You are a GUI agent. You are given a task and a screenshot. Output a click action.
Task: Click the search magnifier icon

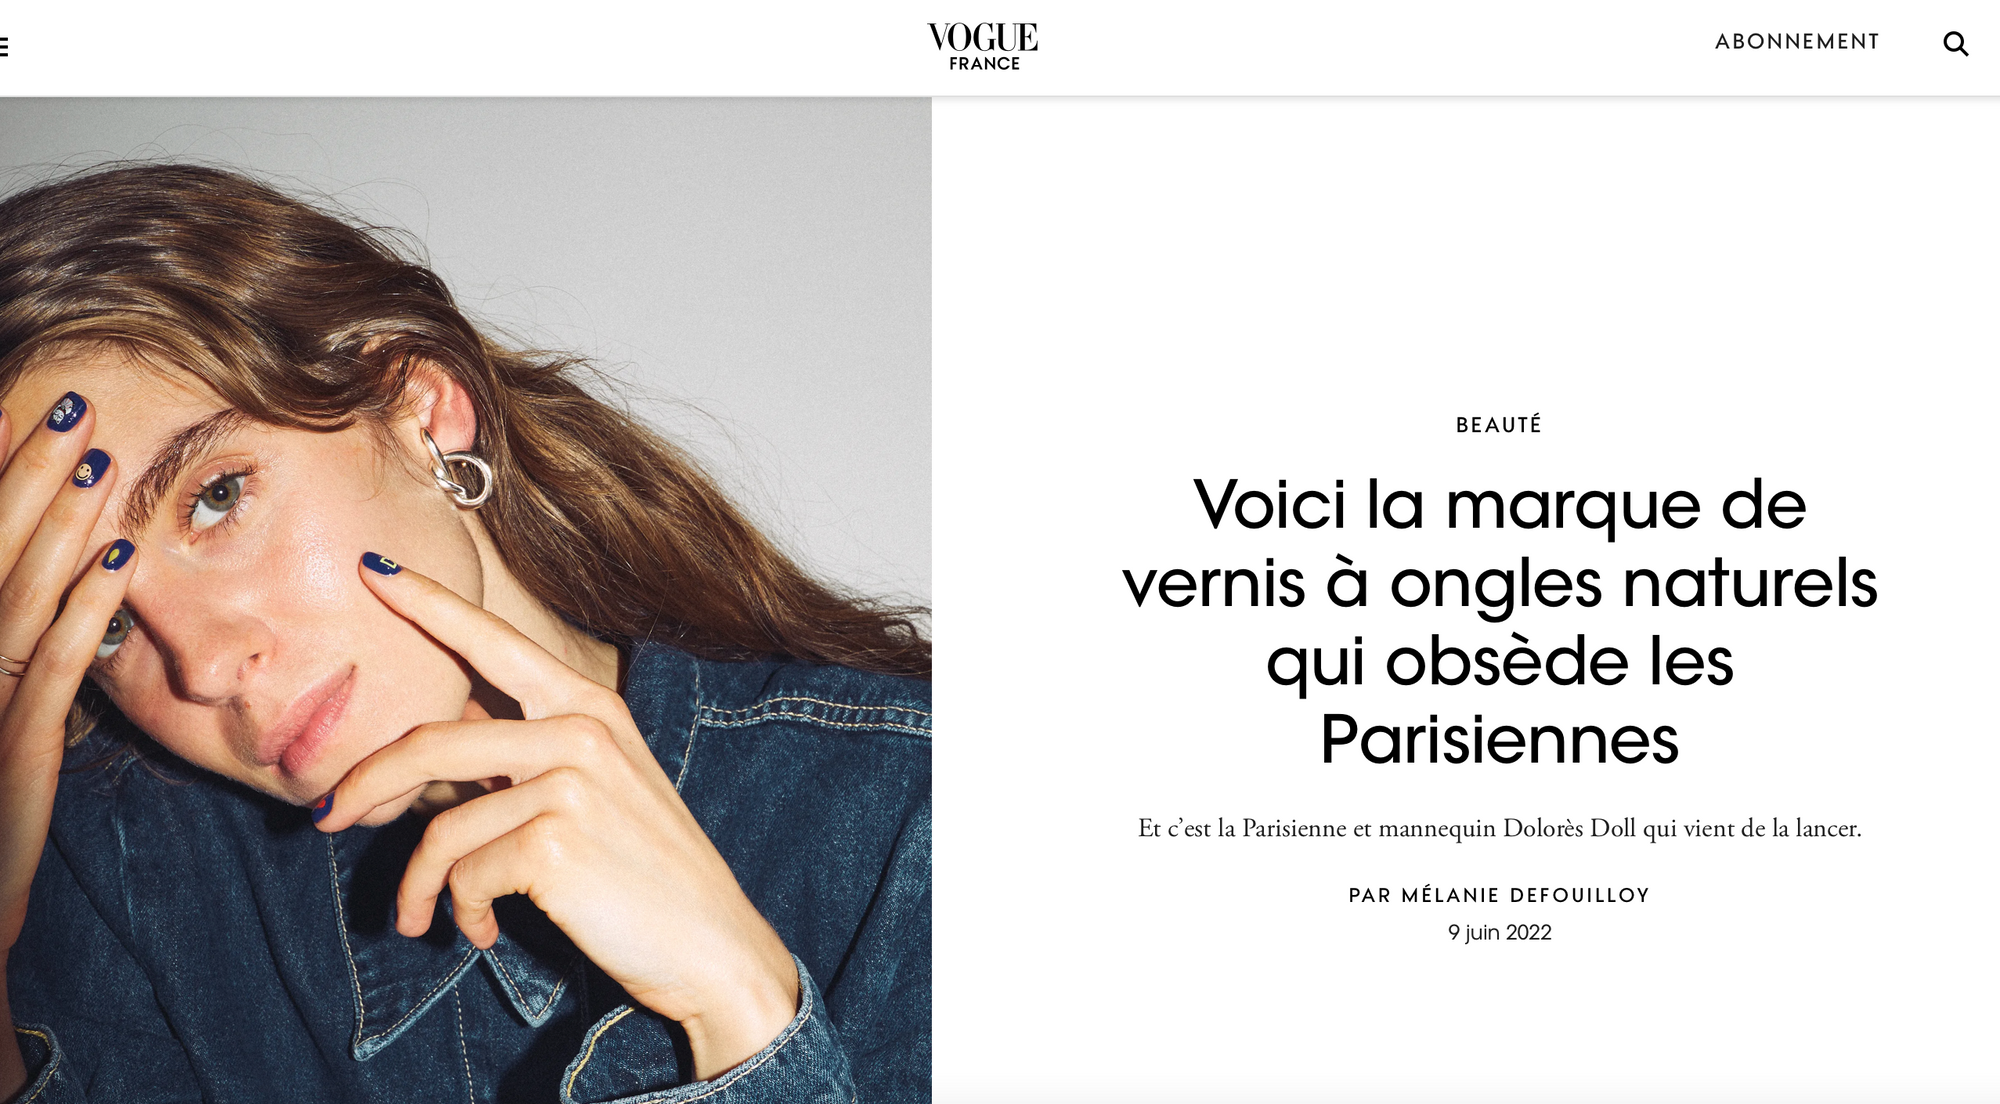pos(1955,44)
